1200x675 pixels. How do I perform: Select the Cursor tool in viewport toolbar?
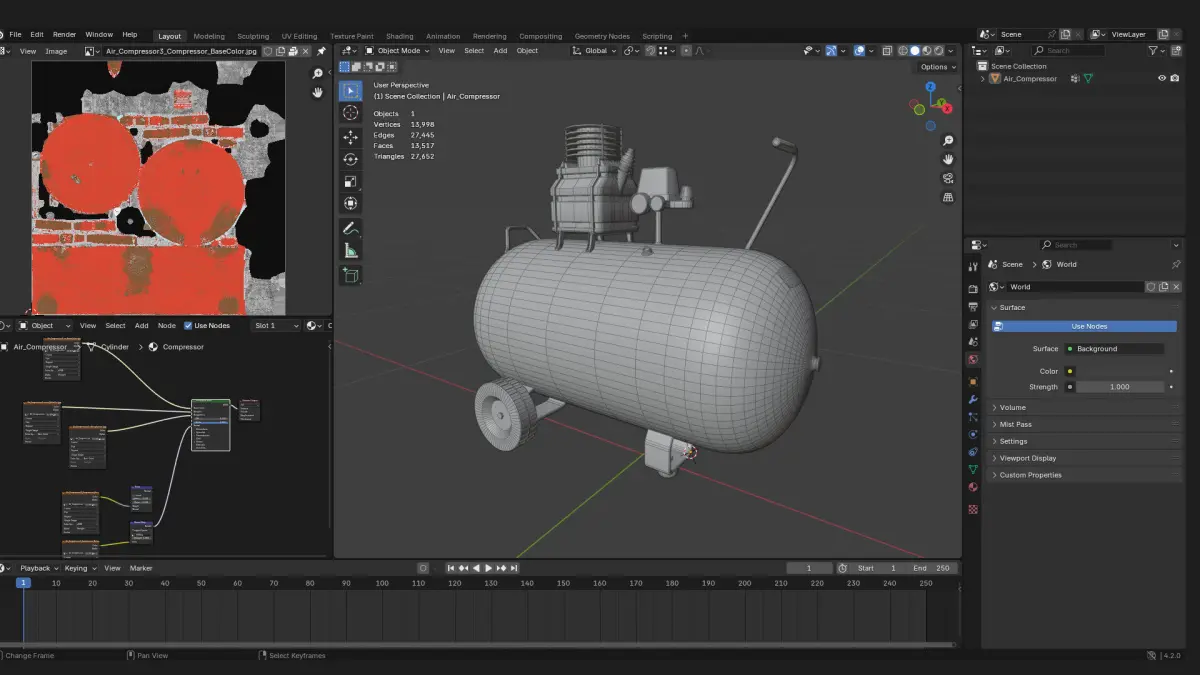coord(350,113)
